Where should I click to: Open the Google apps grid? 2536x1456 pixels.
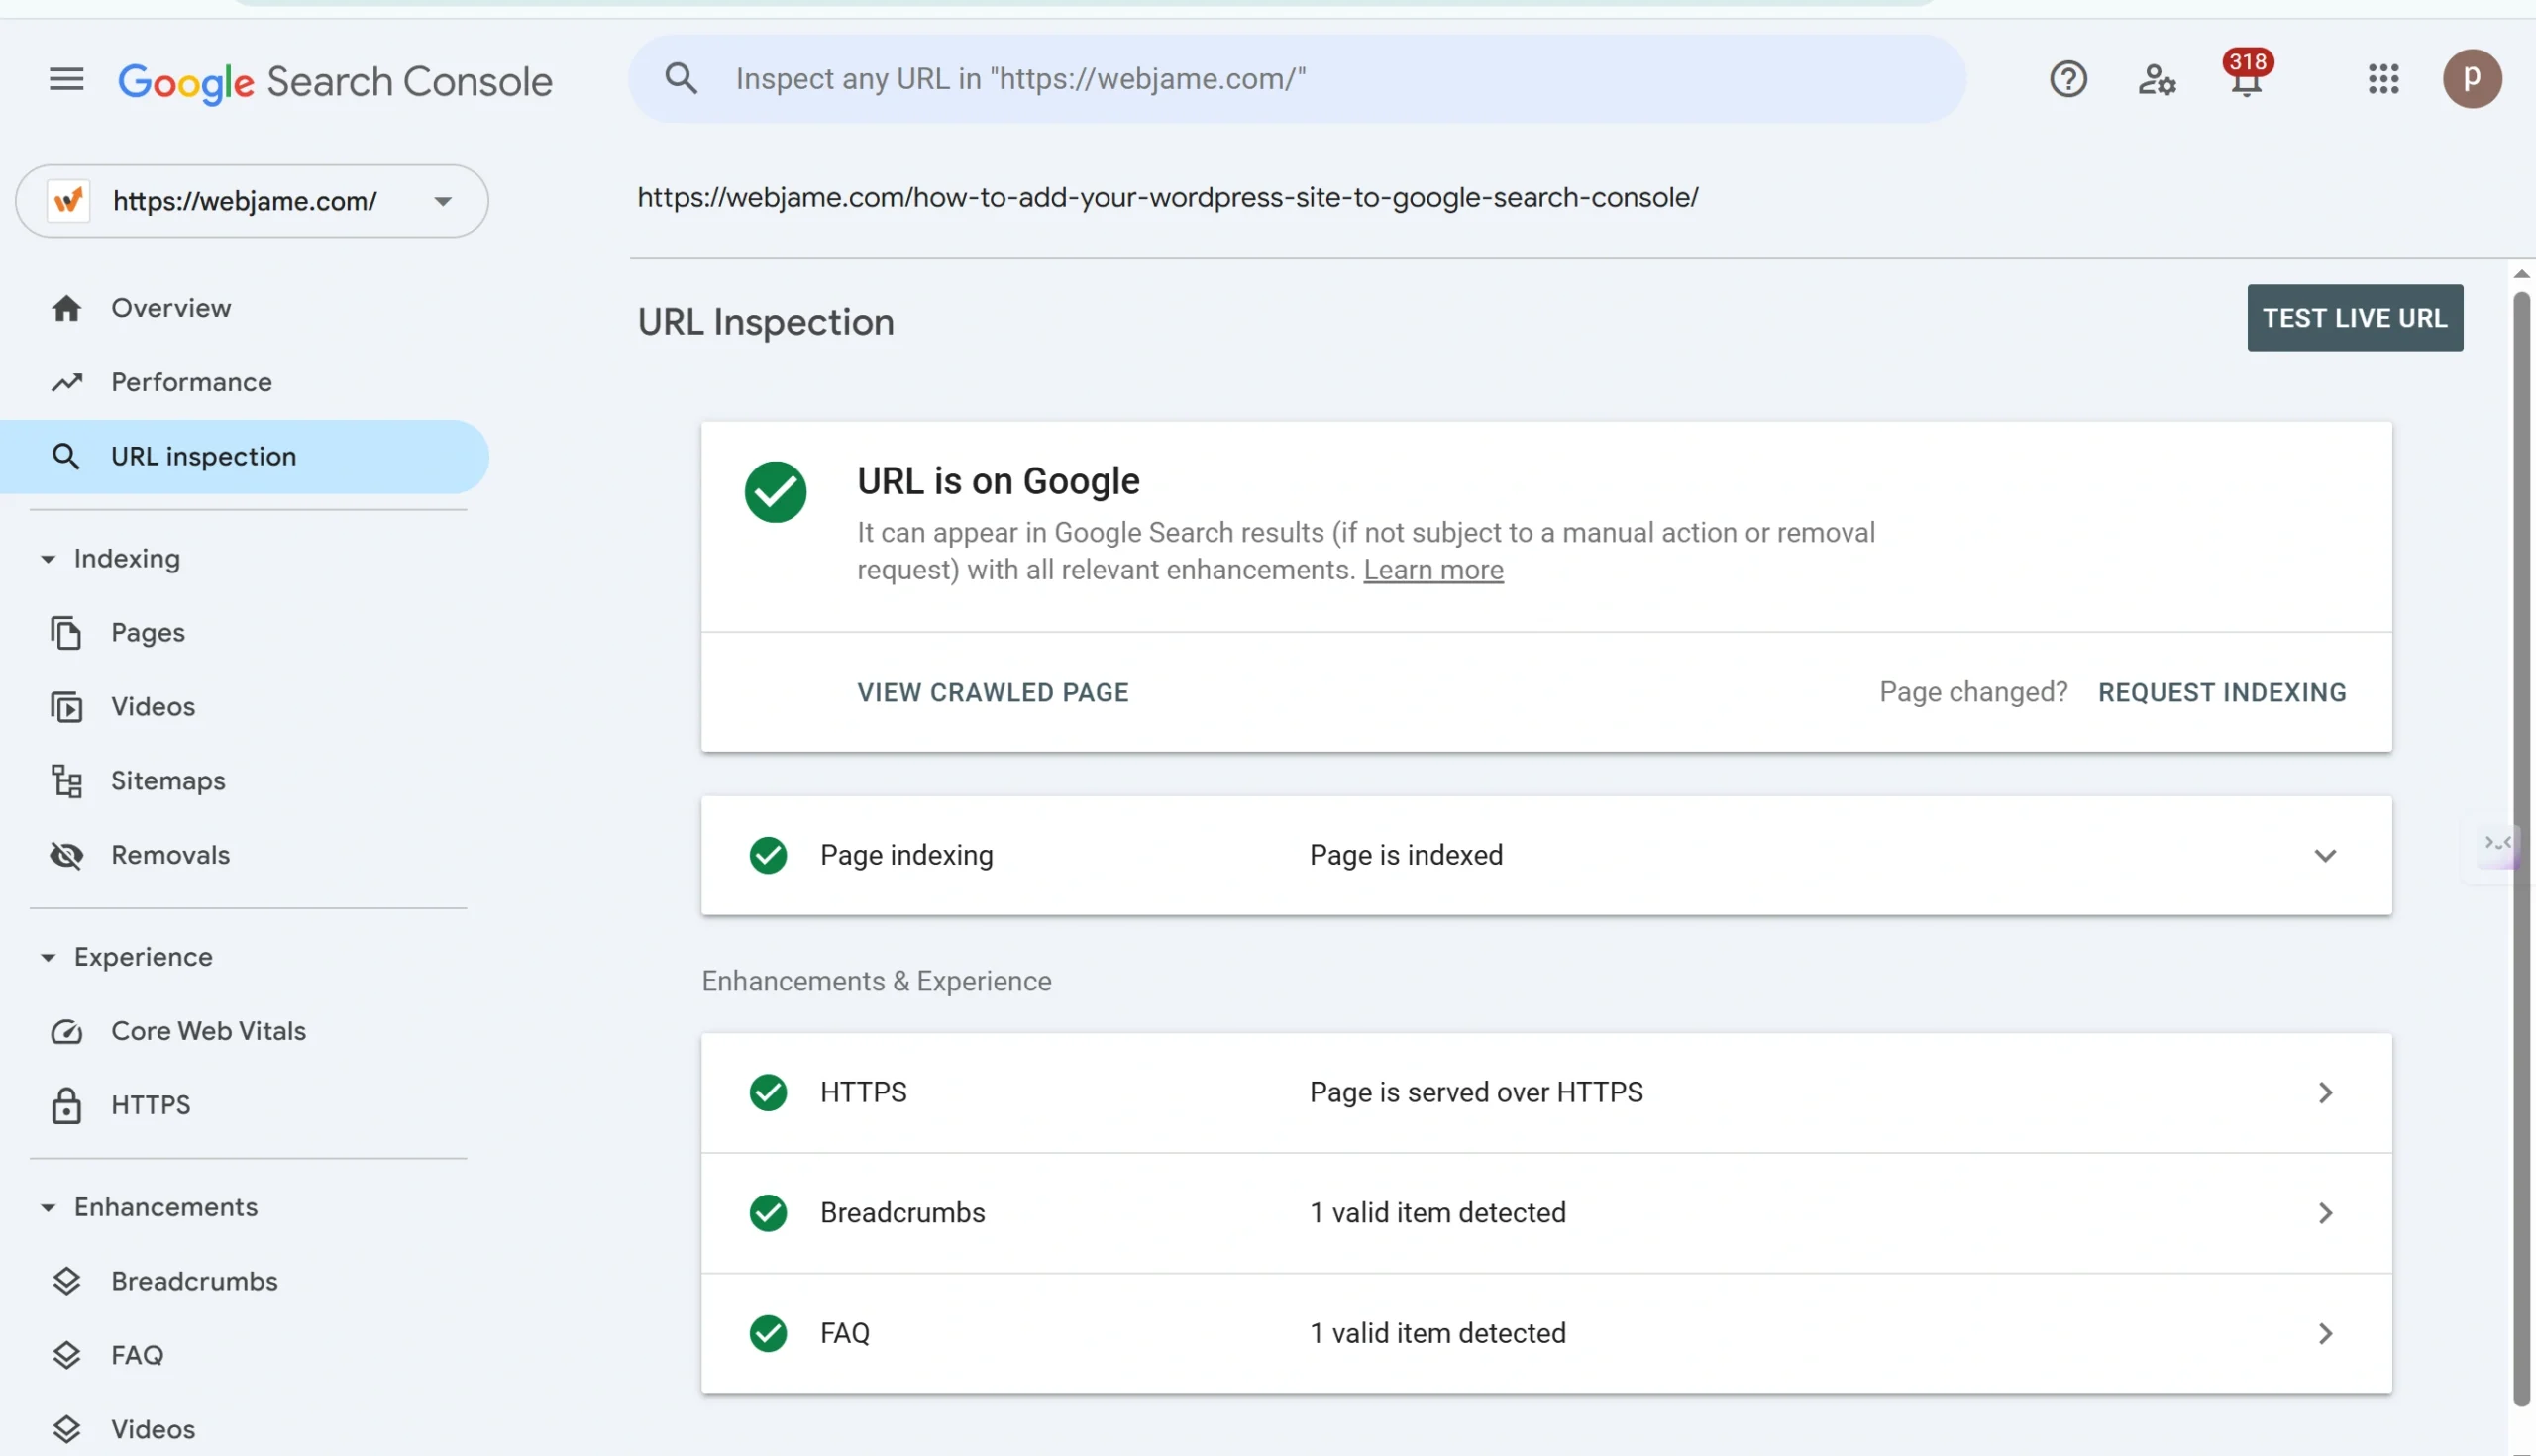[x=2383, y=79]
